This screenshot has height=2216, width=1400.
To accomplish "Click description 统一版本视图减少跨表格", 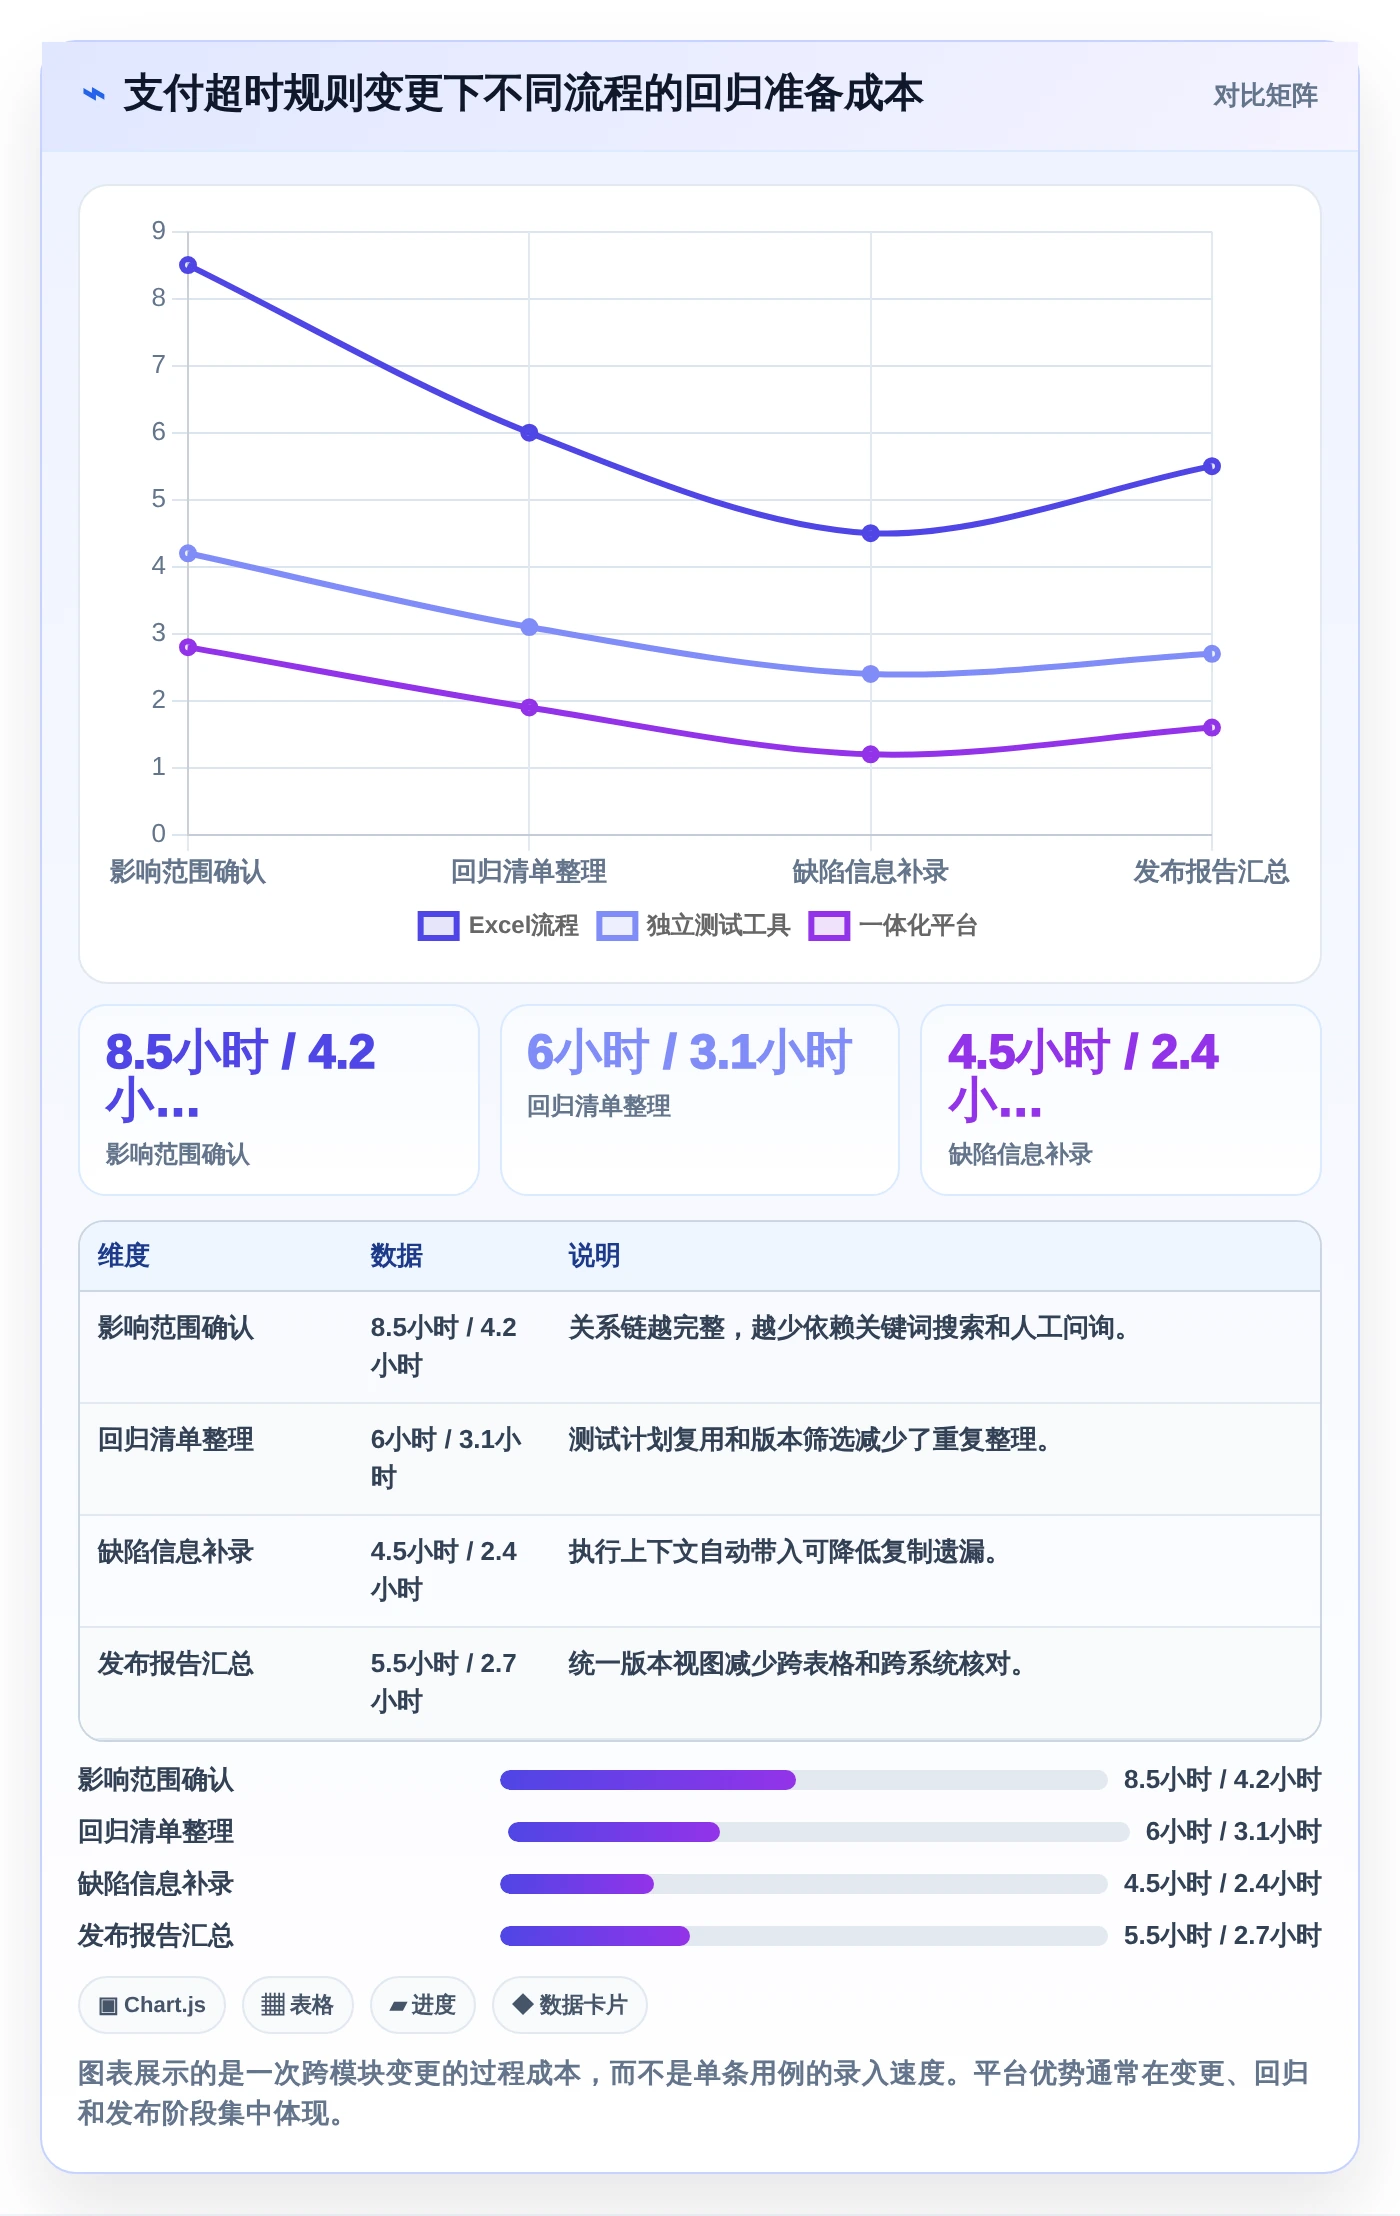I will 796,1664.
